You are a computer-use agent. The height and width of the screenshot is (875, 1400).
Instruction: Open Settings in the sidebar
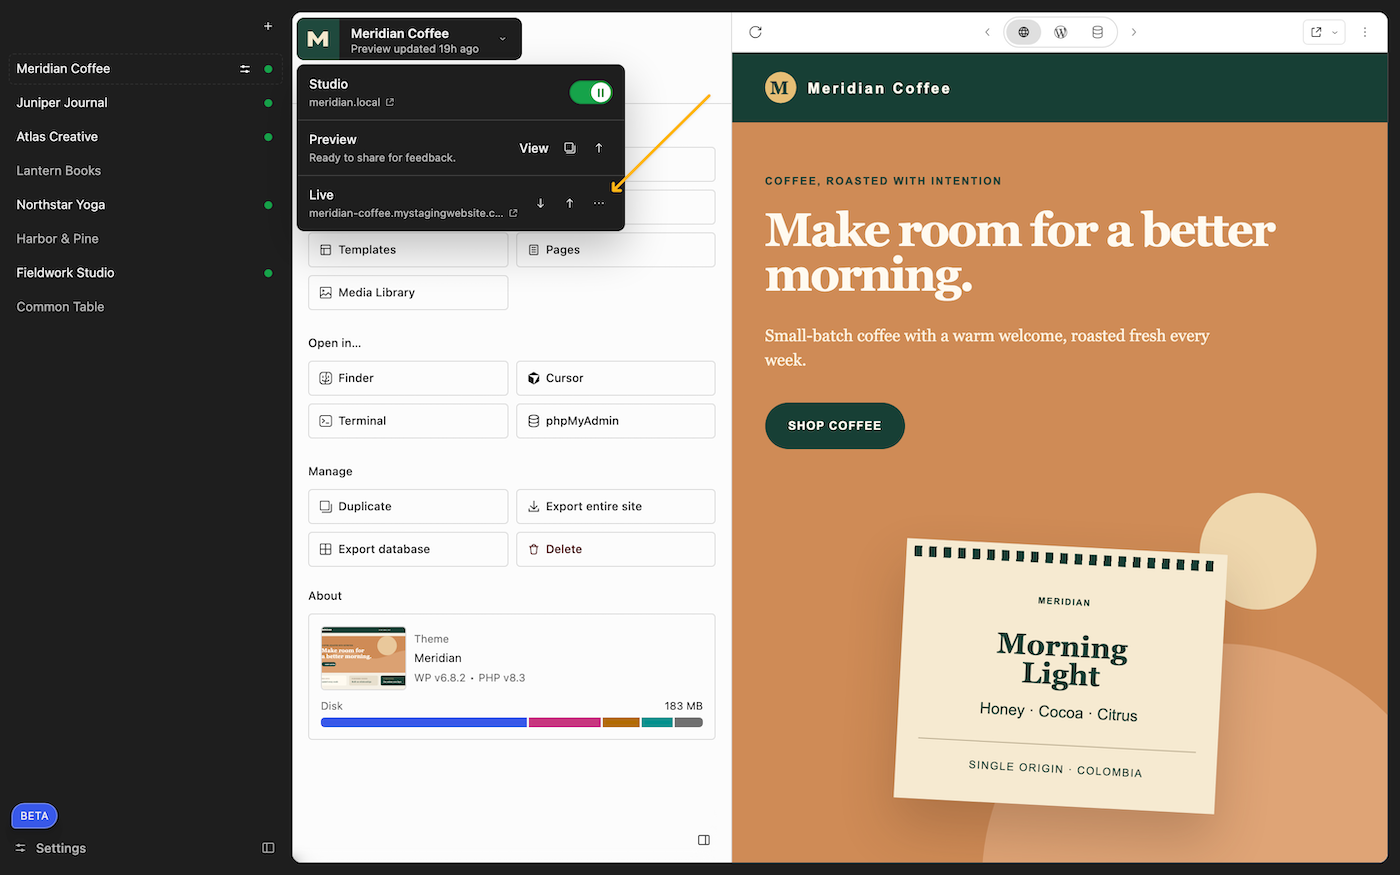click(51, 848)
